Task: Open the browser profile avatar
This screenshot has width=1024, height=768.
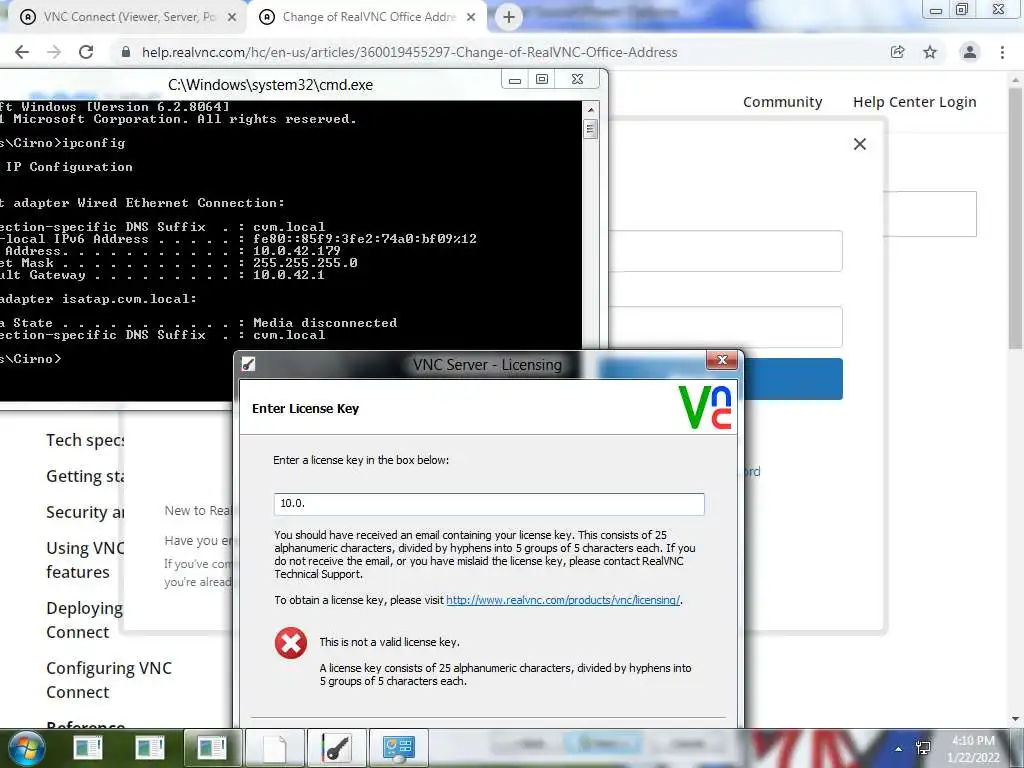Action: coord(970,52)
